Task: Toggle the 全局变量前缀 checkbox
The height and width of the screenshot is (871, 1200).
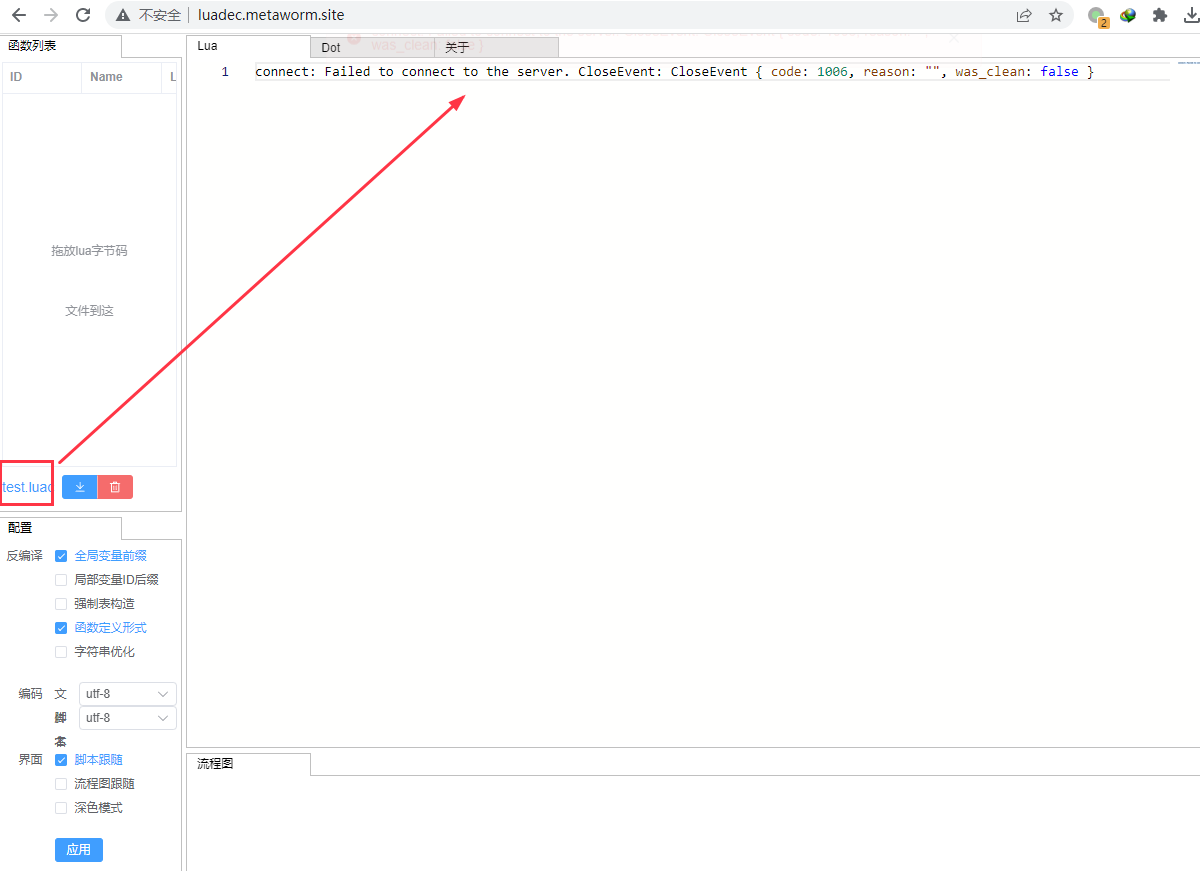Action: 61,556
